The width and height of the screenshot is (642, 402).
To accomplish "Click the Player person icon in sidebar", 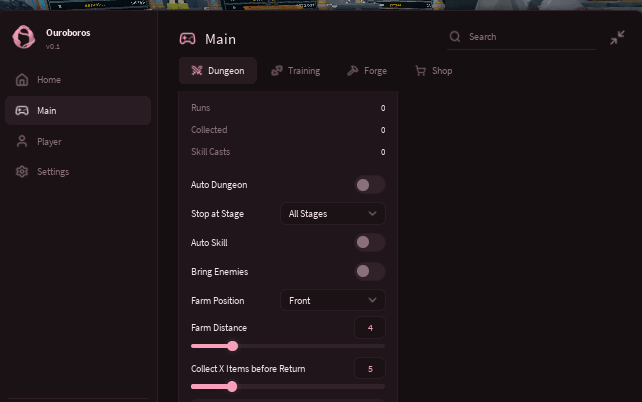I will tap(22, 142).
